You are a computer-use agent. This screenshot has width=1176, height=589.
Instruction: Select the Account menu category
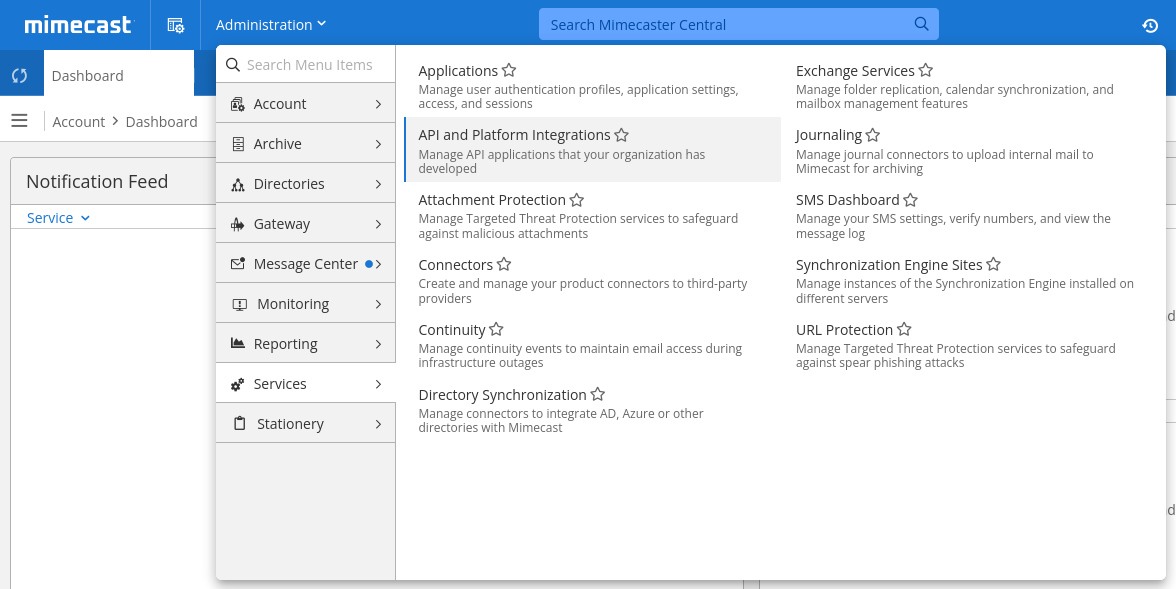click(305, 104)
